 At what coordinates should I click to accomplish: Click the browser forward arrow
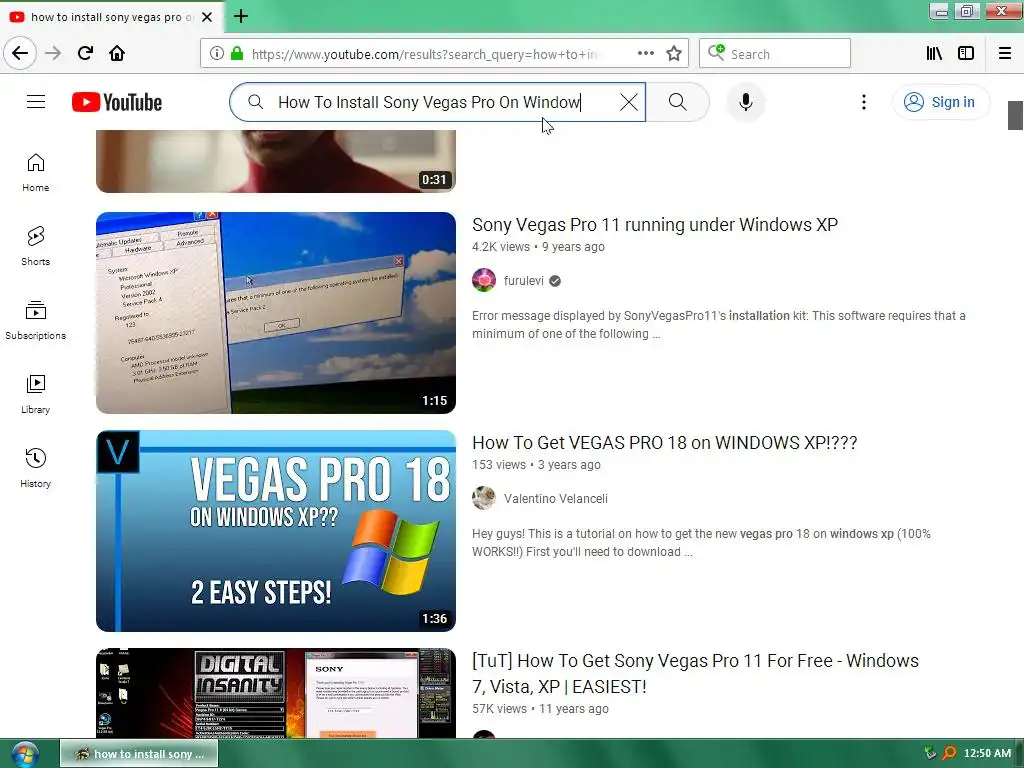coord(53,53)
